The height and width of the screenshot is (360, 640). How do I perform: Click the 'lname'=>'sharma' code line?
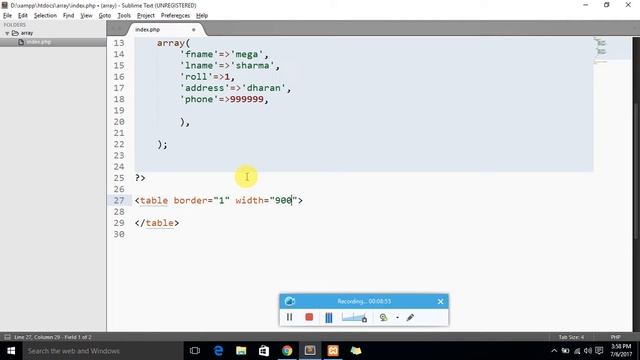[229, 65]
